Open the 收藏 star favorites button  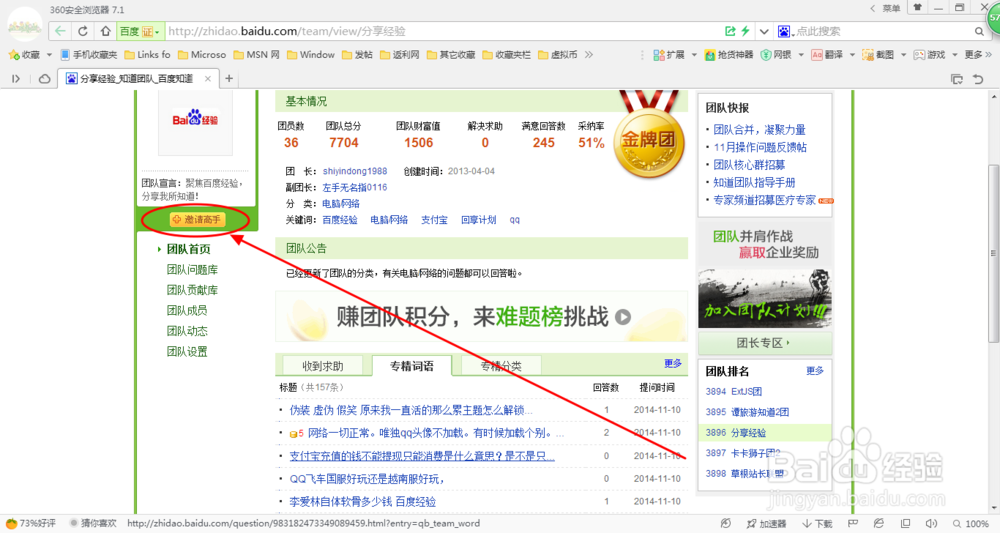click(24, 55)
